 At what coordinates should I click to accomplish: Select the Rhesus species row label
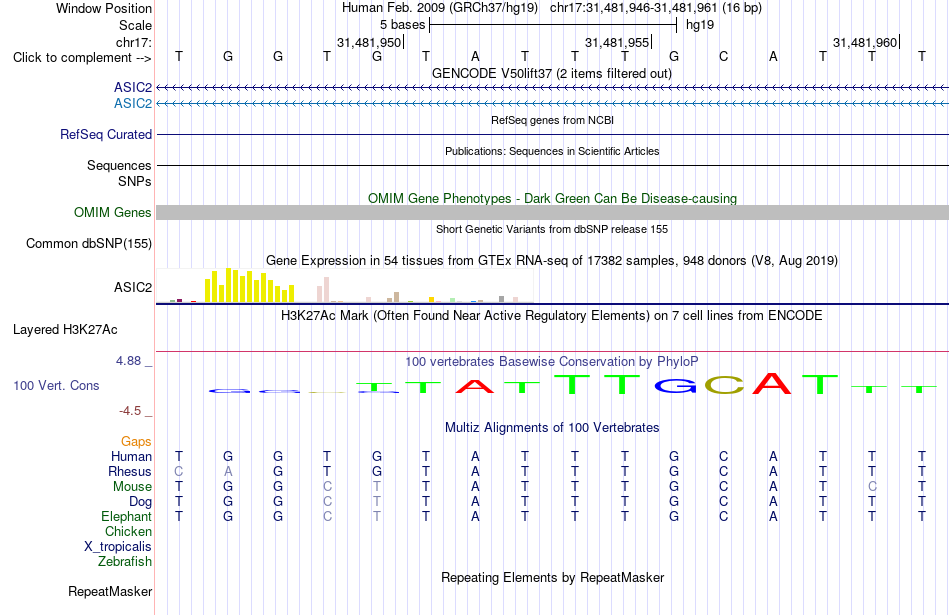click(x=130, y=471)
